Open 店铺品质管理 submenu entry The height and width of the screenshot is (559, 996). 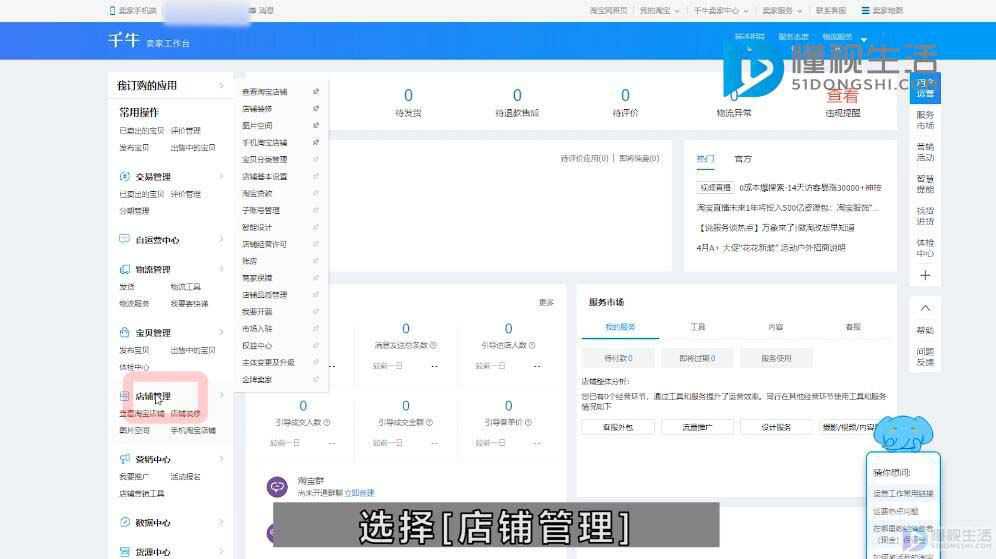pos(265,295)
